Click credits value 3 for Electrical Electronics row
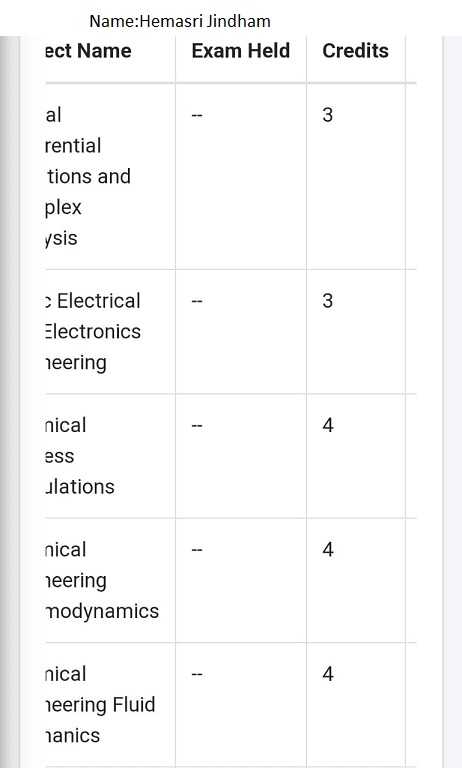 tap(328, 301)
